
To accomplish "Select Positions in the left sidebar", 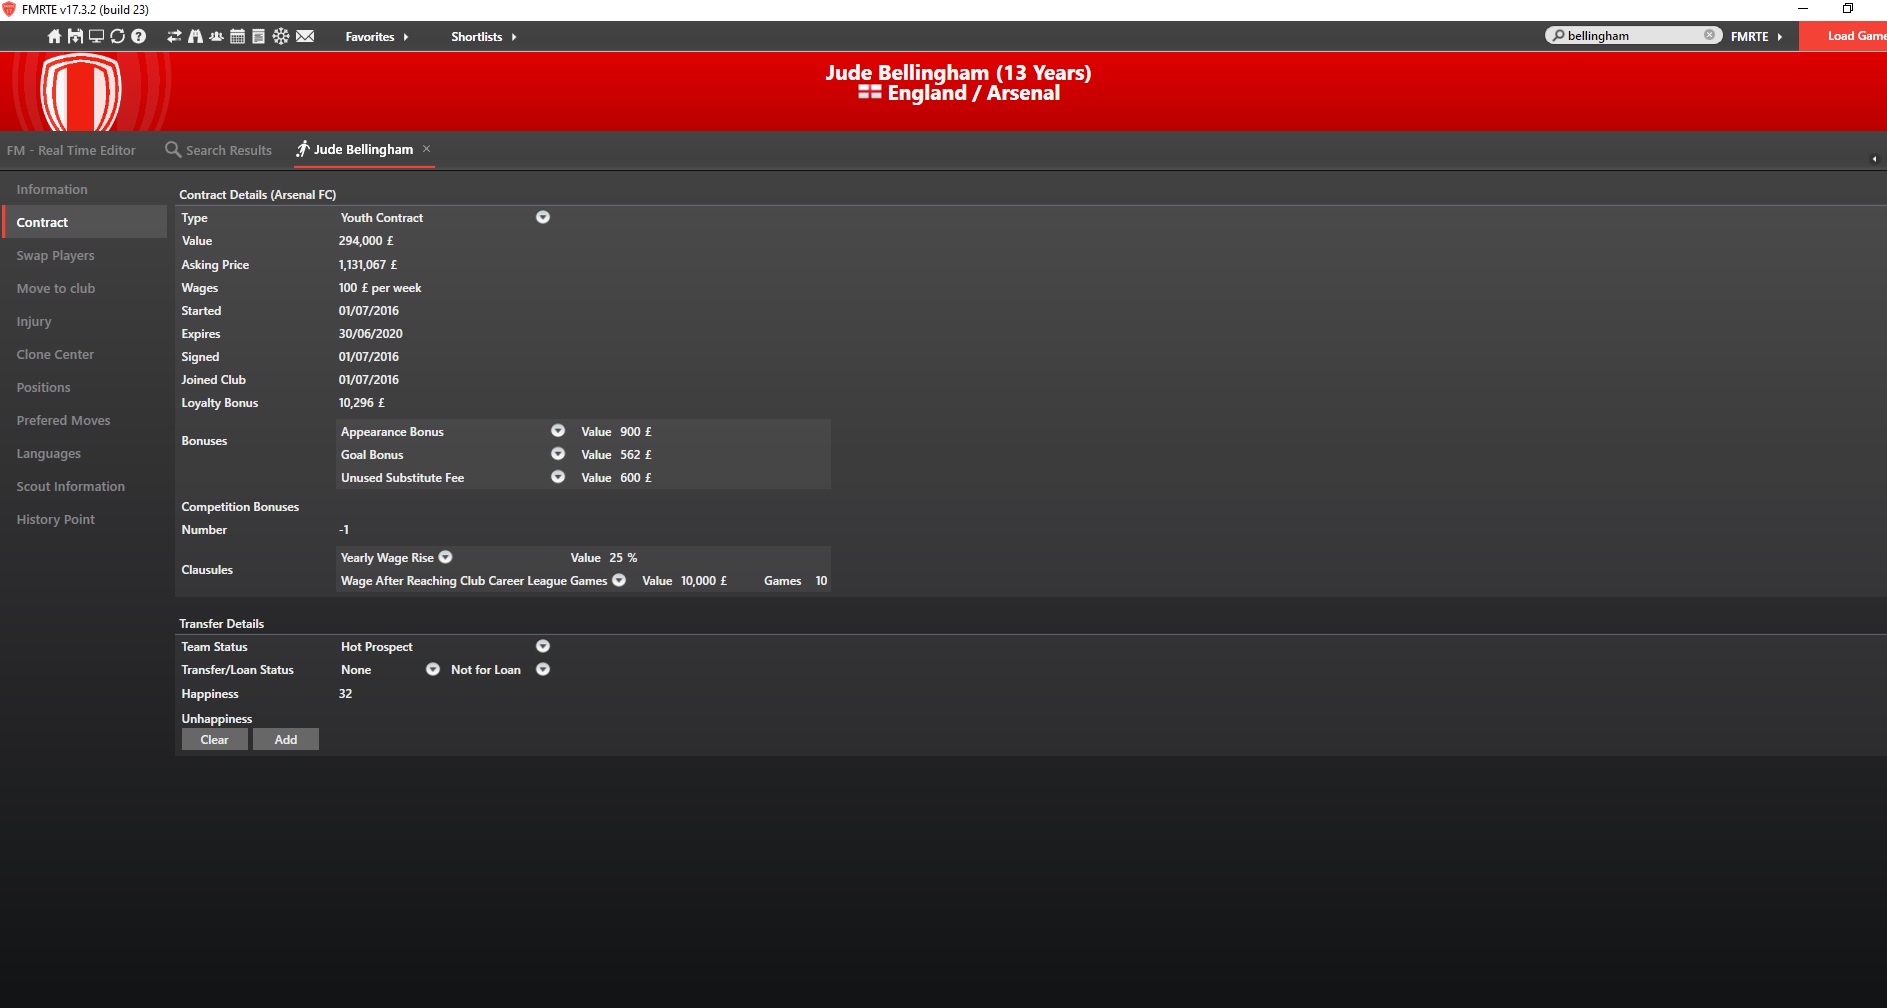I will coord(44,388).
